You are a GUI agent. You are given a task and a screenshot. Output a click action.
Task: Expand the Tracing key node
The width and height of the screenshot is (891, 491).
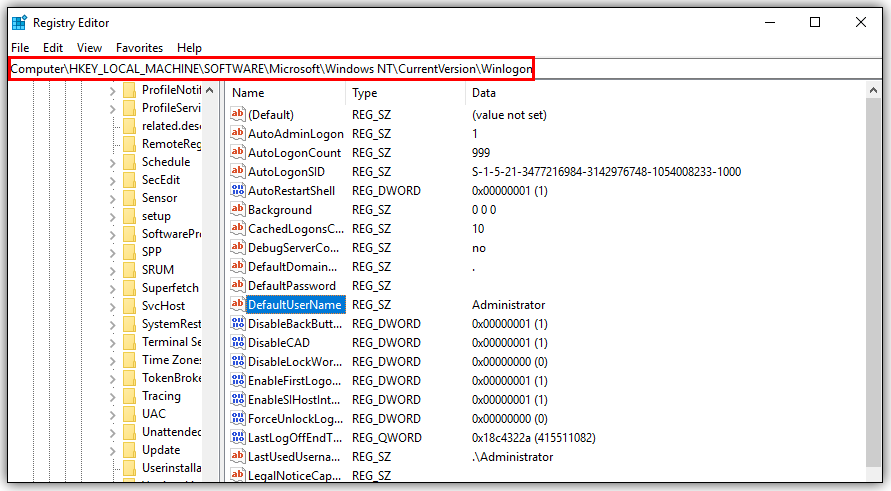pos(113,397)
